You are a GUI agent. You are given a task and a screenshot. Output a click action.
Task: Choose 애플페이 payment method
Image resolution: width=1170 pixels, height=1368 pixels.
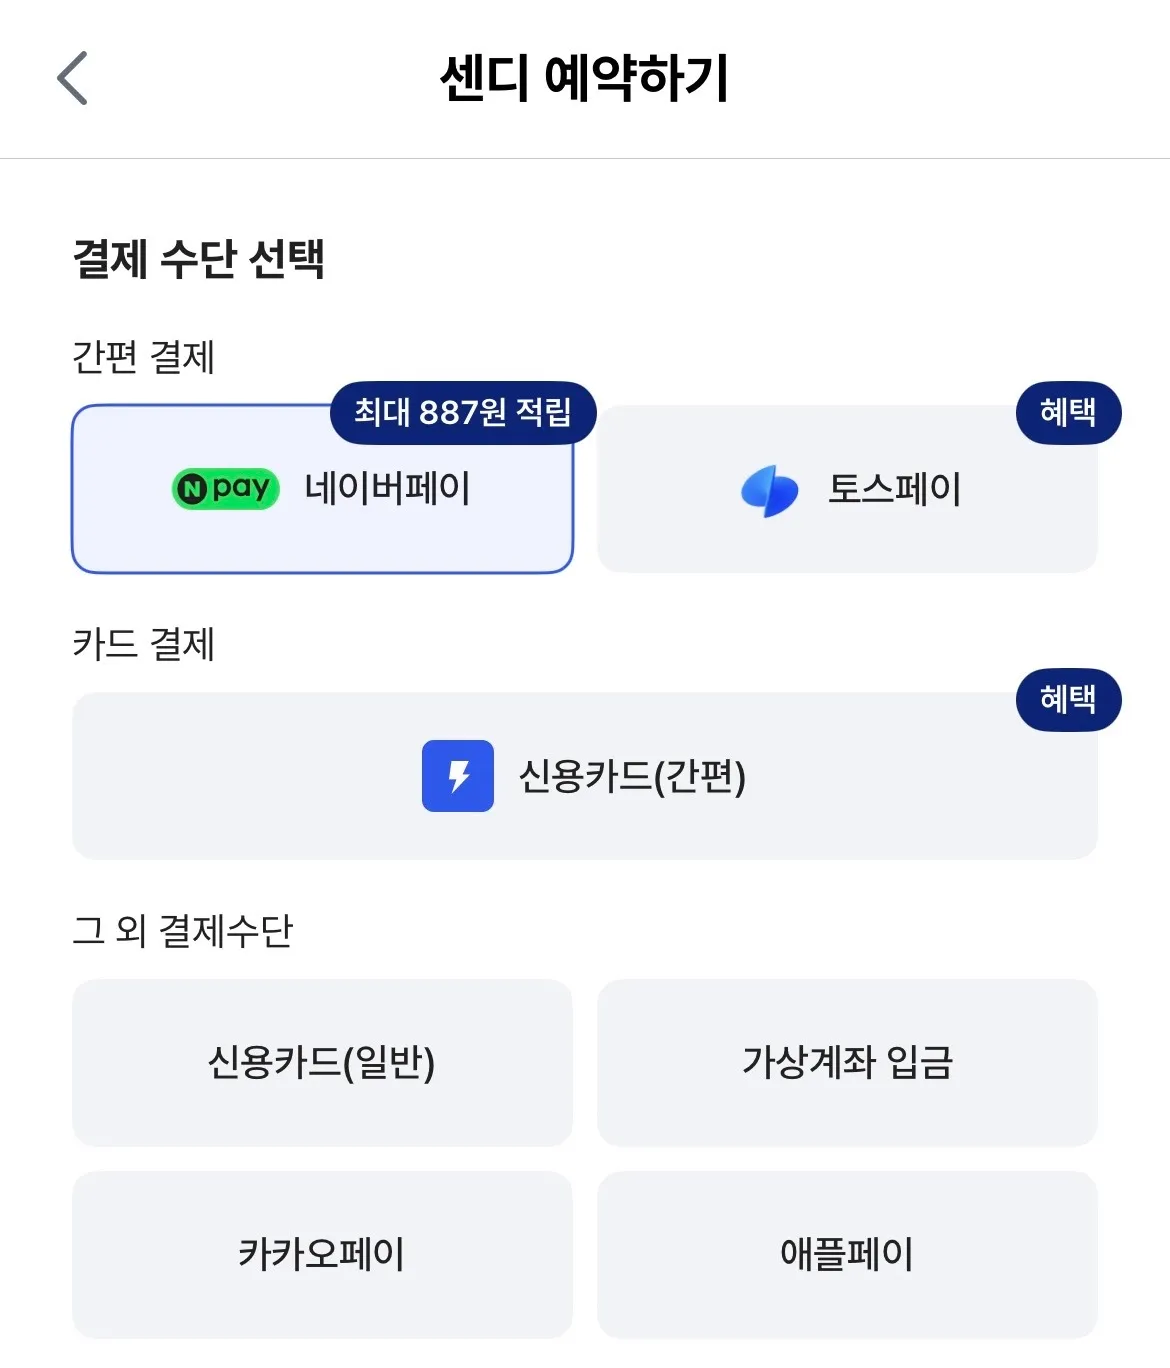pyautogui.click(x=847, y=1255)
